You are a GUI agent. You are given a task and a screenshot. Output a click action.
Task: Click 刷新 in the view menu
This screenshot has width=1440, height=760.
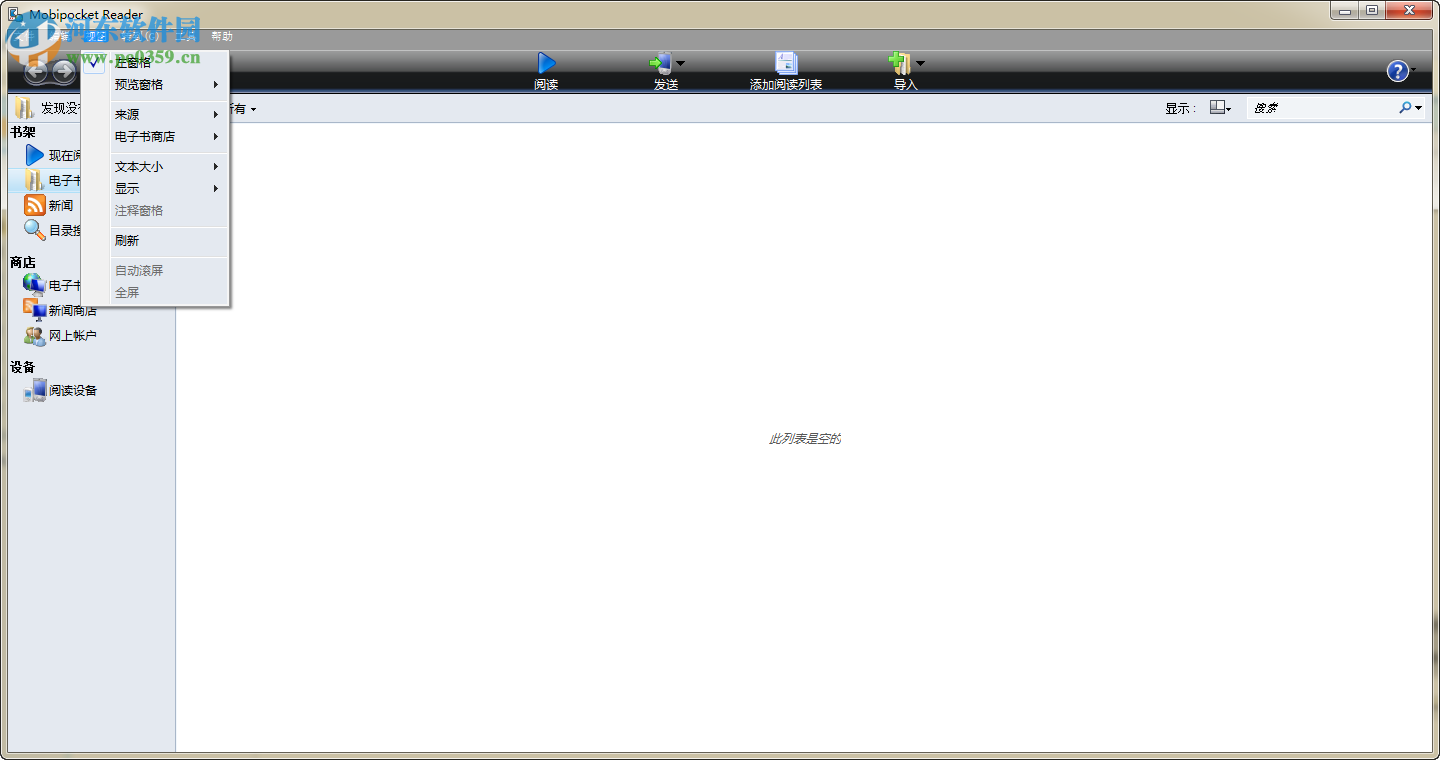pos(156,241)
